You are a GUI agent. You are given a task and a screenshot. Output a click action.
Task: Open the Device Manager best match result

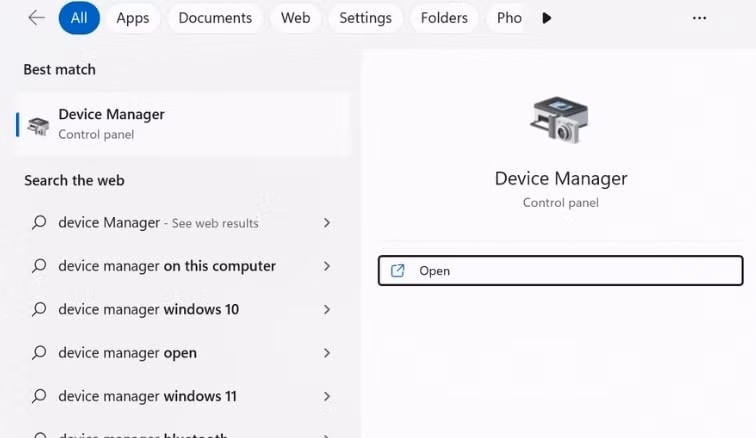coord(182,124)
